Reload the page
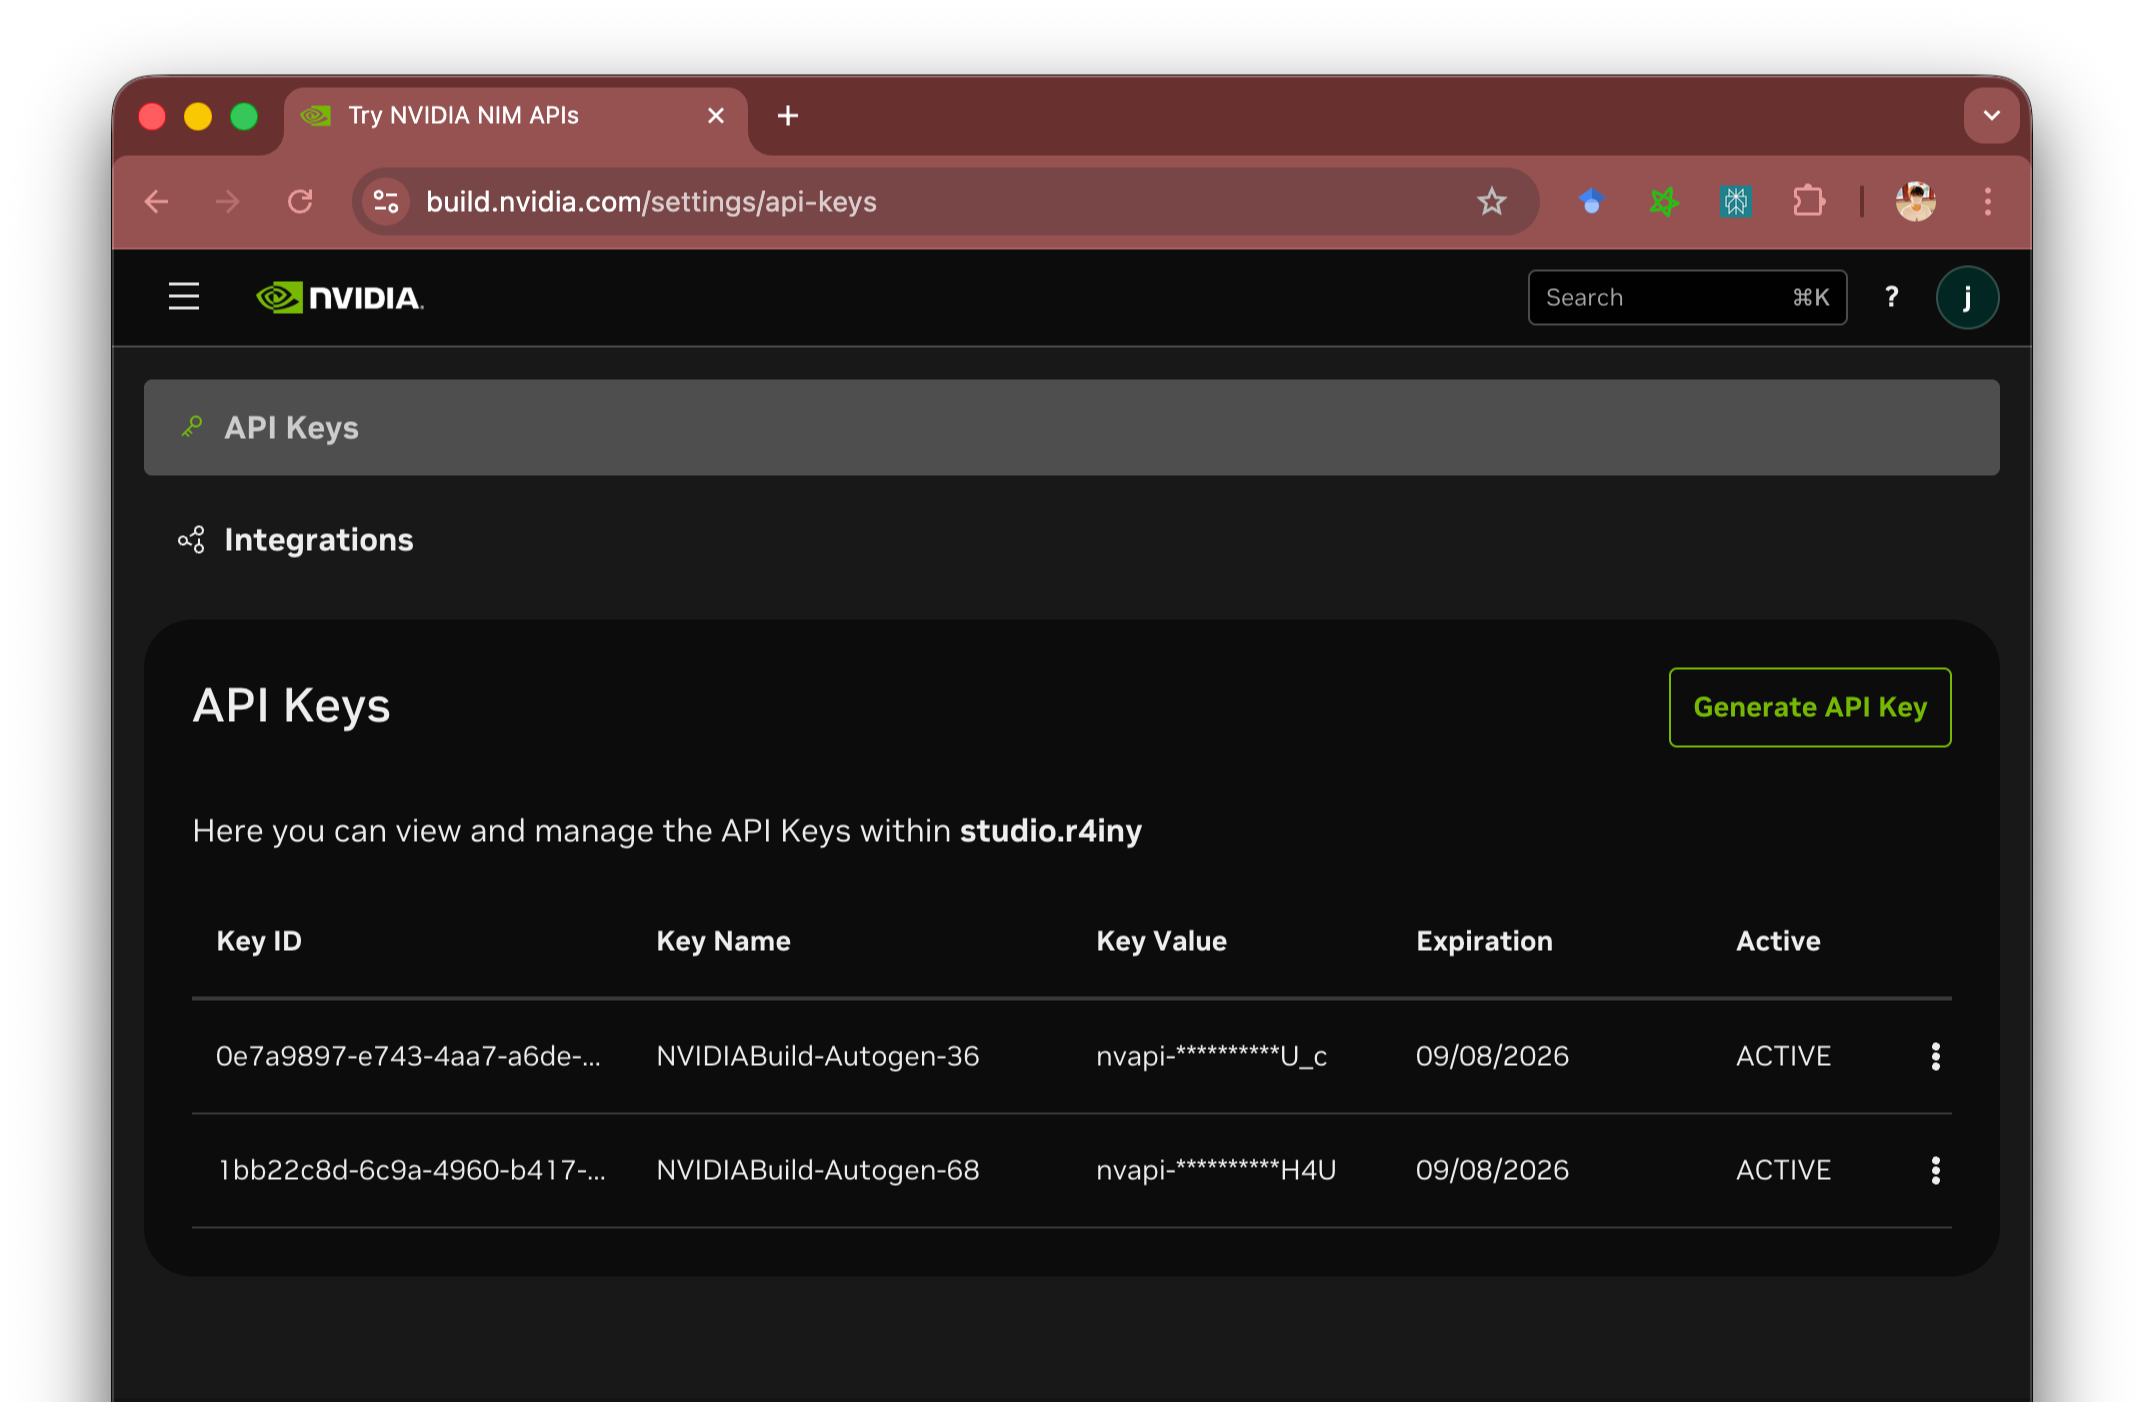Image resolution: width=2144 pixels, height=1402 pixels. point(300,202)
